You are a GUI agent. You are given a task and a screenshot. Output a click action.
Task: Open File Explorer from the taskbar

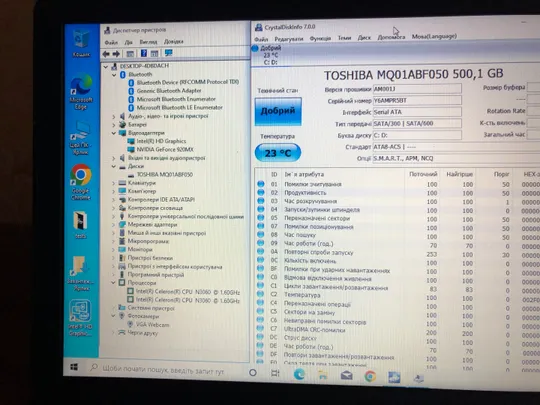tap(323, 375)
